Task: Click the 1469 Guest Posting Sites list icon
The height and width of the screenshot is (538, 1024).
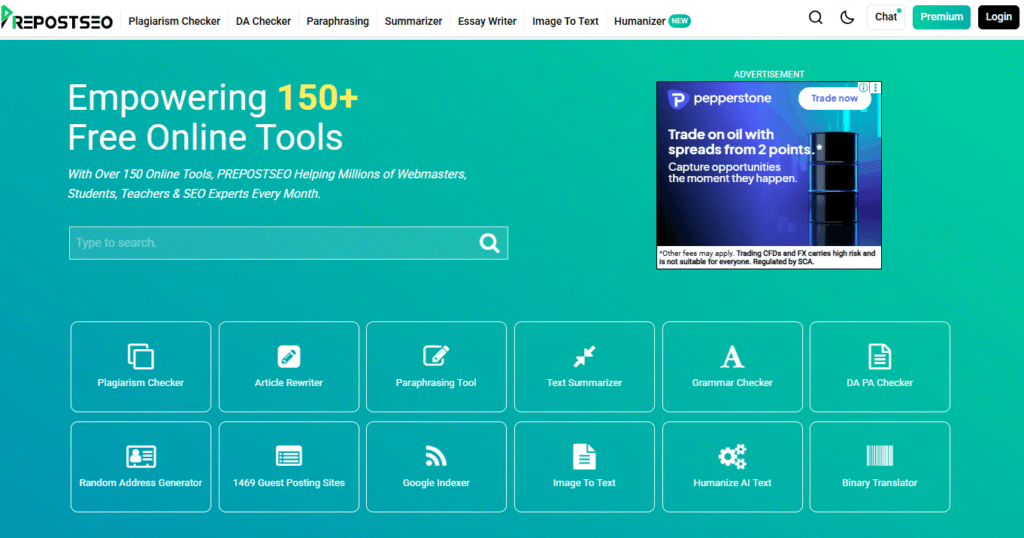Action: (x=289, y=456)
